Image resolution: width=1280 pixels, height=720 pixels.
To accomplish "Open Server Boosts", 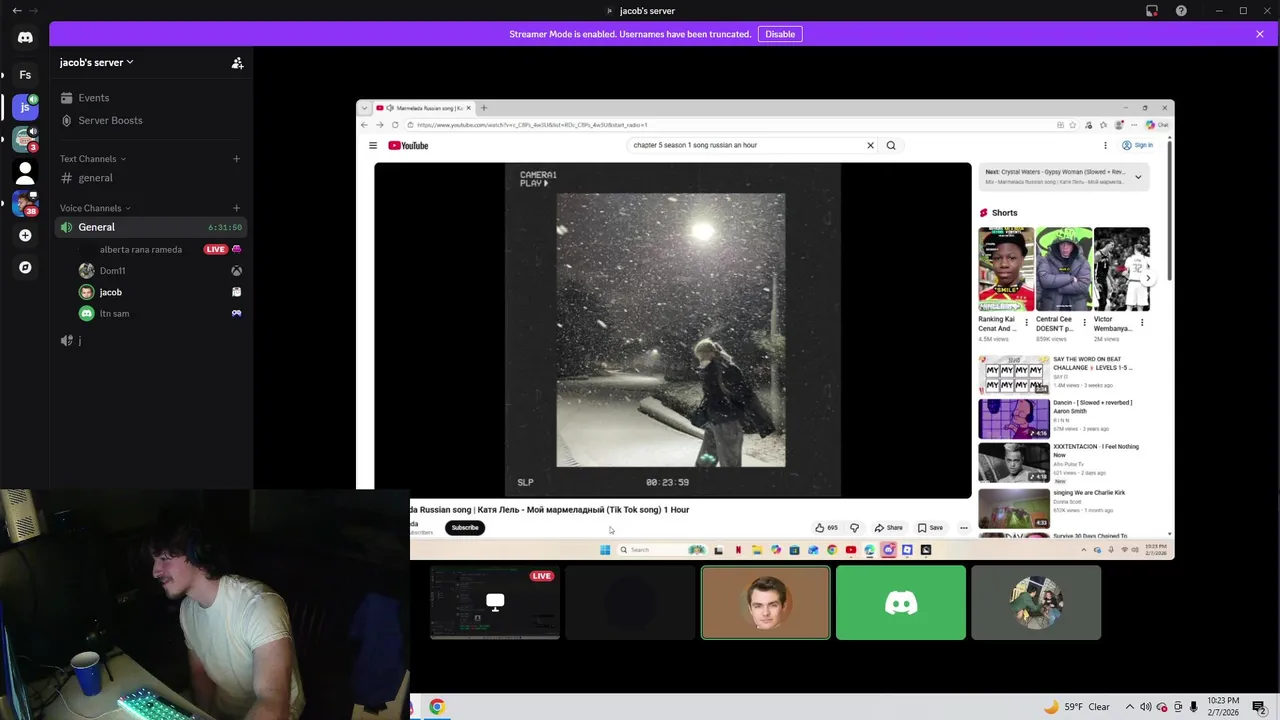I will pyautogui.click(x=150, y=120).
